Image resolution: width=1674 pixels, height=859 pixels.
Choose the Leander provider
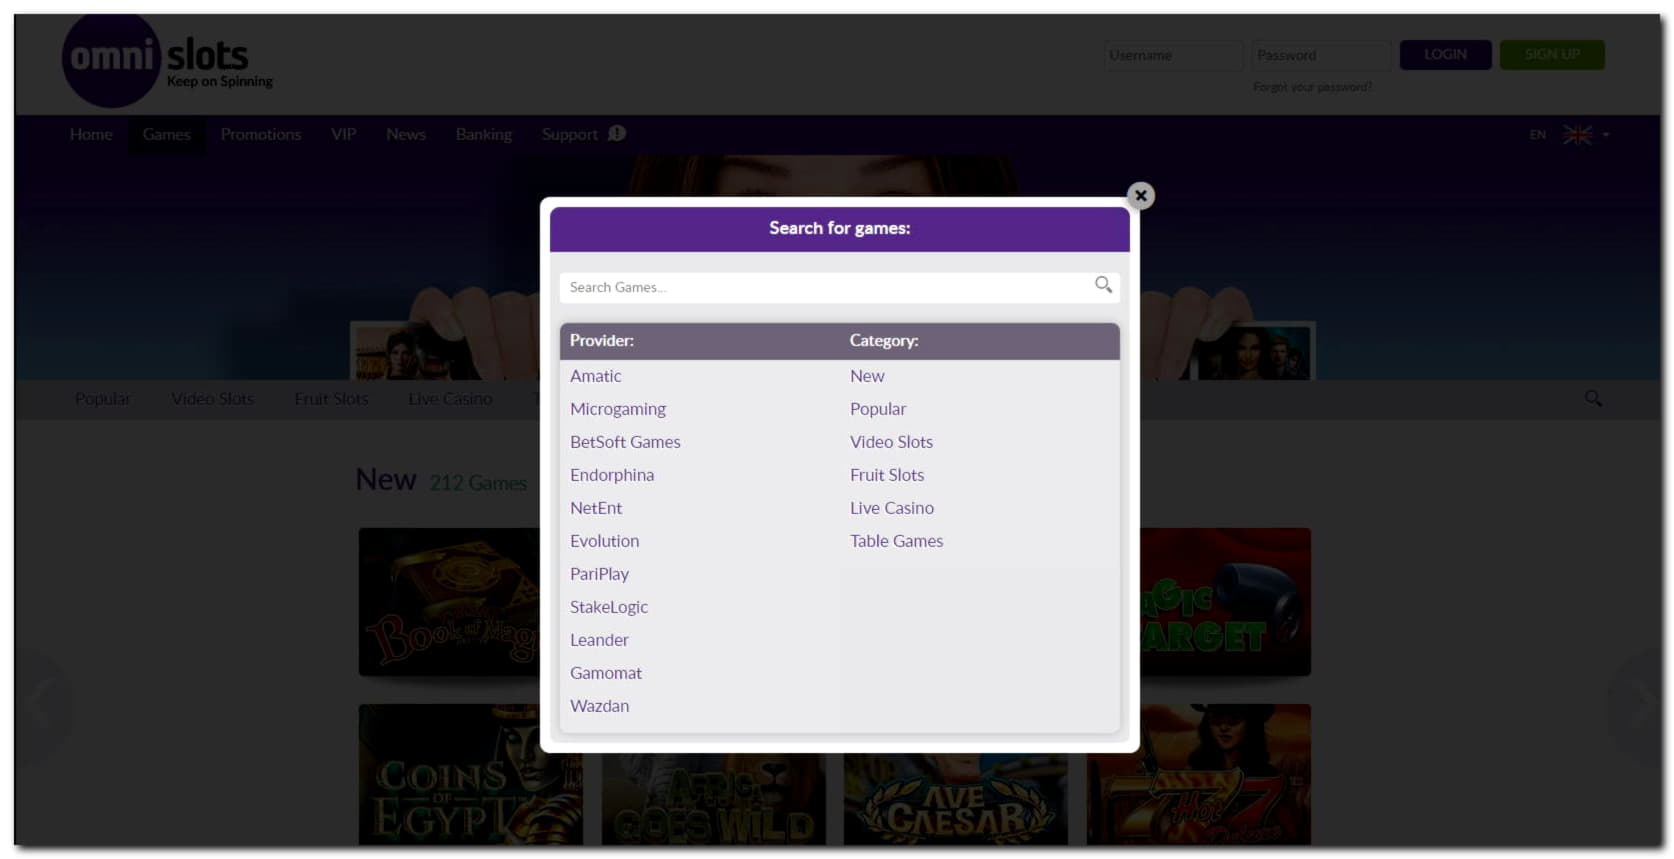[x=599, y=640]
